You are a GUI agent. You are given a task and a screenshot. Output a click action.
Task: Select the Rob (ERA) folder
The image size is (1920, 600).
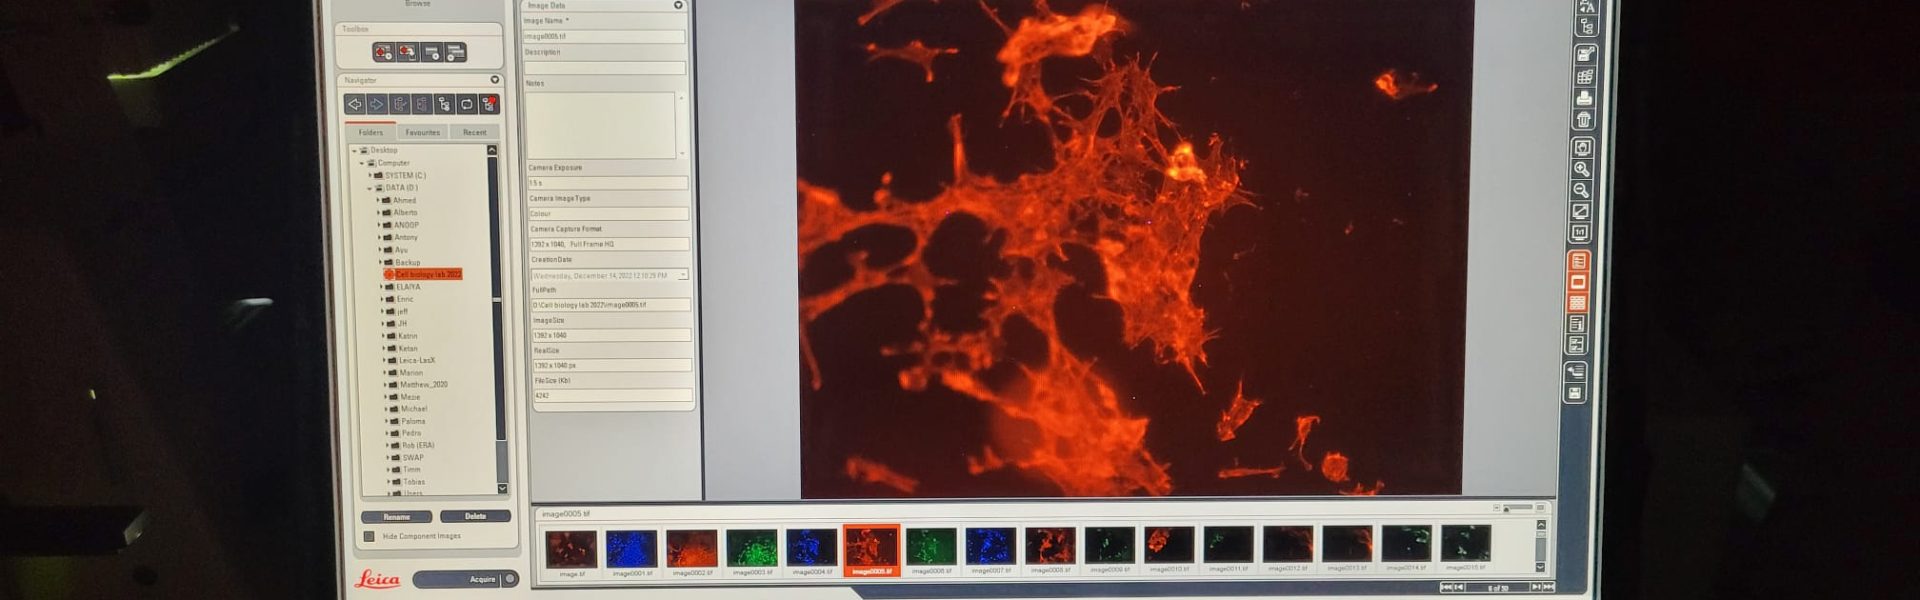(x=418, y=446)
